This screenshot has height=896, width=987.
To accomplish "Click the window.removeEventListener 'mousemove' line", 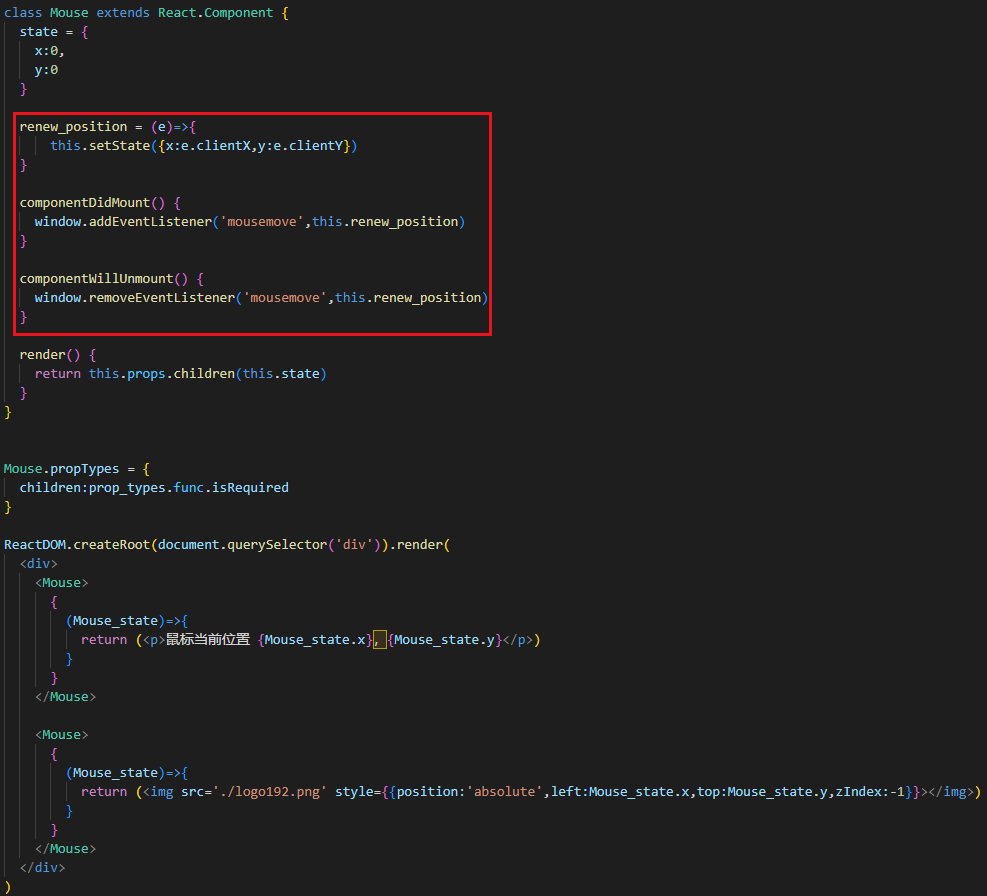I will (x=261, y=297).
